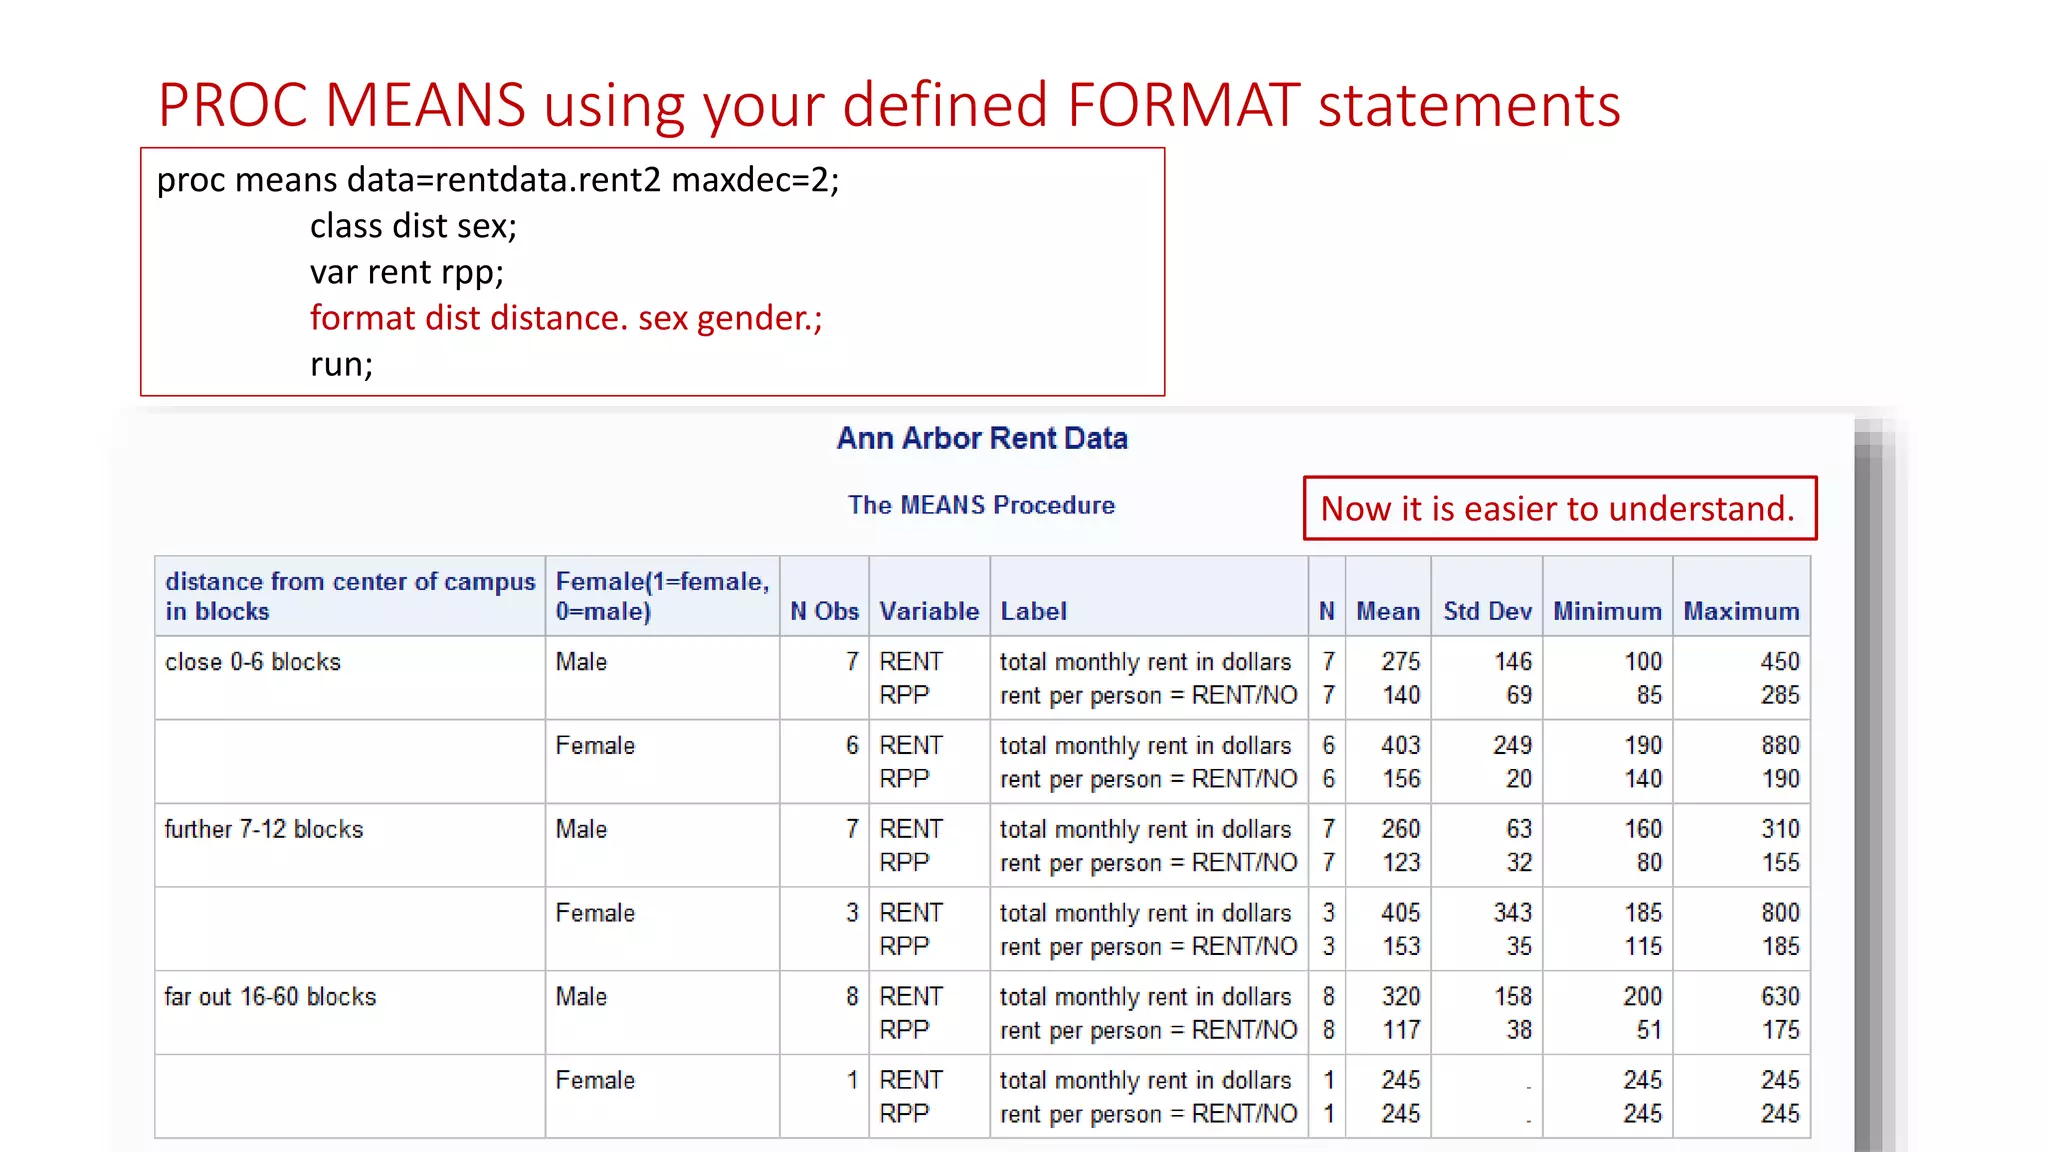2048x1152 pixels.
Task: Click the slide title 'PROC MEANS using your defined FORMAT statements'
Action: coord(889,105)
